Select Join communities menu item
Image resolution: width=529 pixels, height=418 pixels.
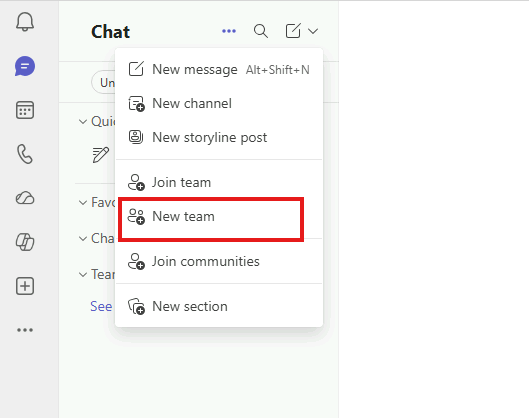219,261
